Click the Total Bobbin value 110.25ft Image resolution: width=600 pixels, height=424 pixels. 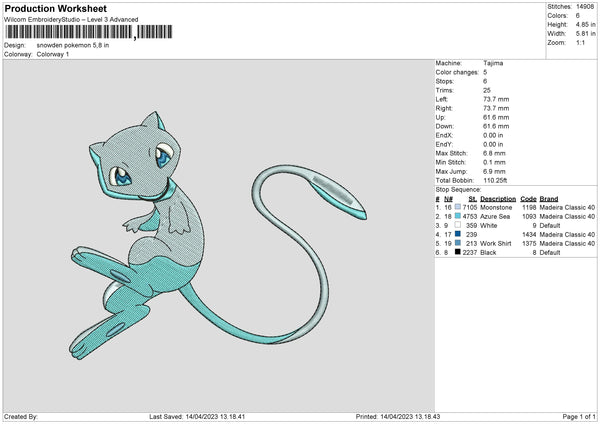[x=495, y=181]
